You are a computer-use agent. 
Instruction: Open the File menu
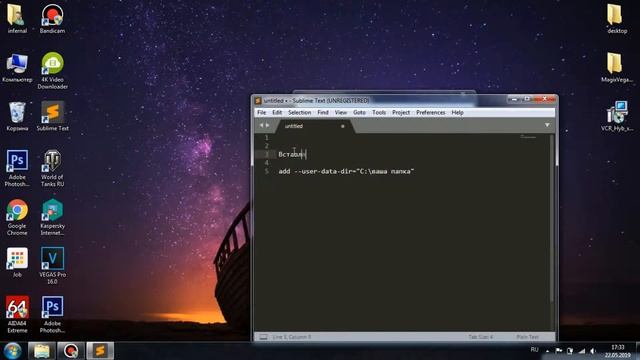(x=262, y=112)
